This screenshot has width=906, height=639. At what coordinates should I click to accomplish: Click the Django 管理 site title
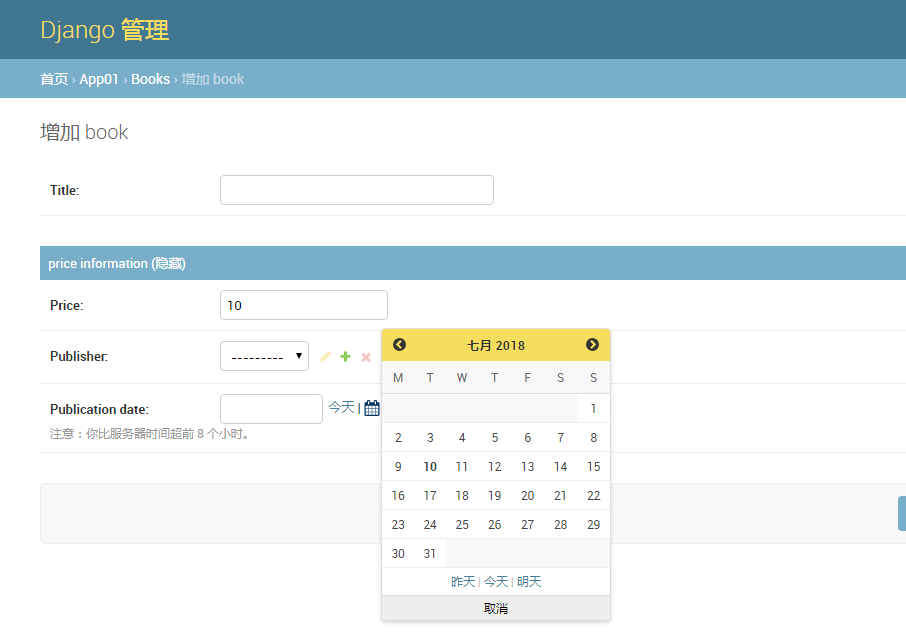click(x=105, y=30)
